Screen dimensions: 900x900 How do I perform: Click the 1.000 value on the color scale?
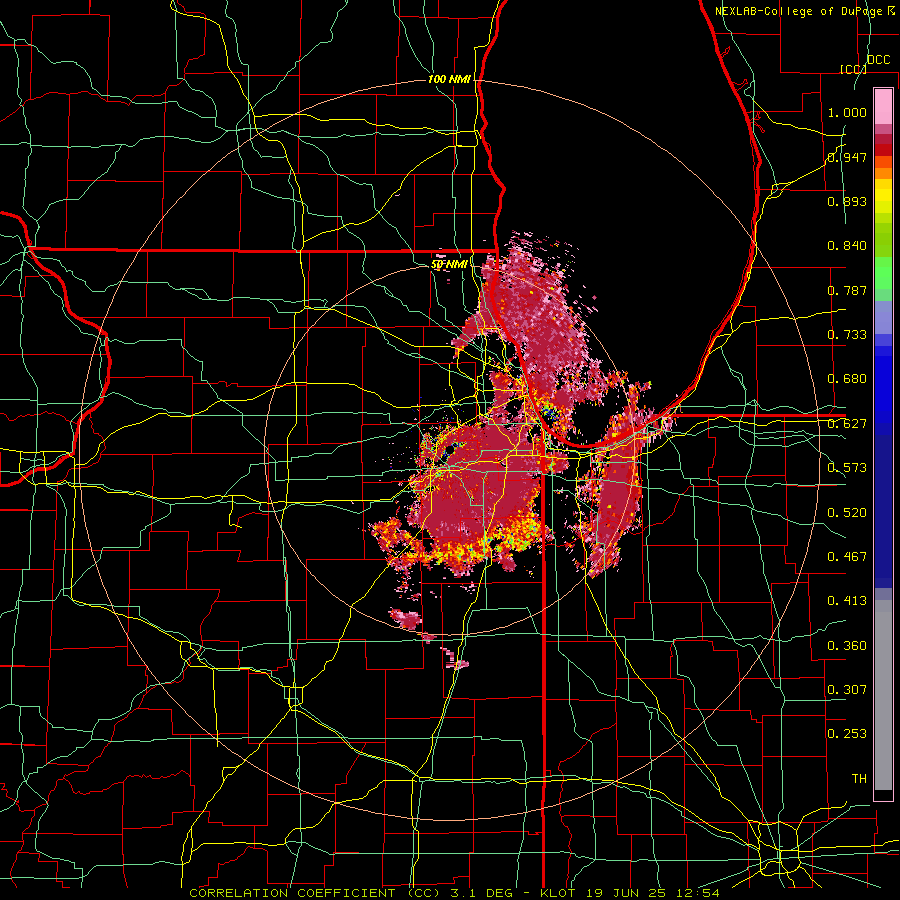(x=847, y=112)
